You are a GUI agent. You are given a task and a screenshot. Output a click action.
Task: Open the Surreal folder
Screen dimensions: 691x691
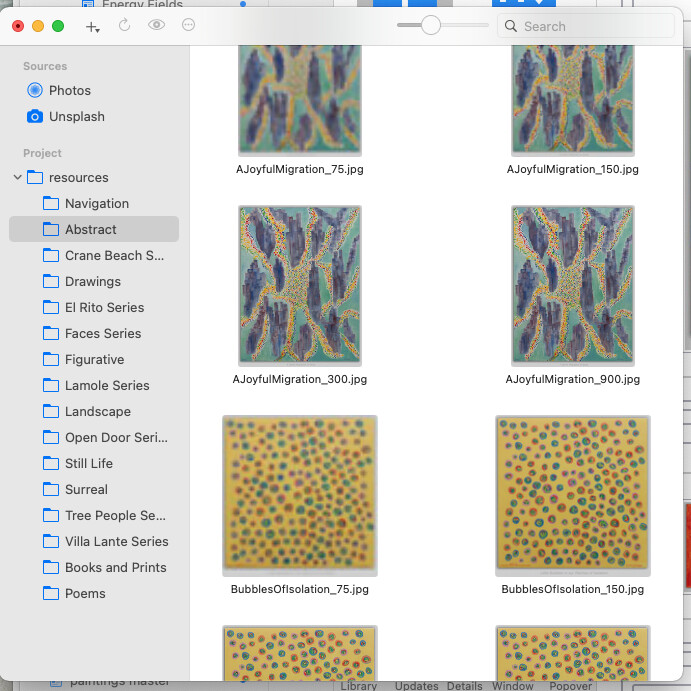[94, 489]
